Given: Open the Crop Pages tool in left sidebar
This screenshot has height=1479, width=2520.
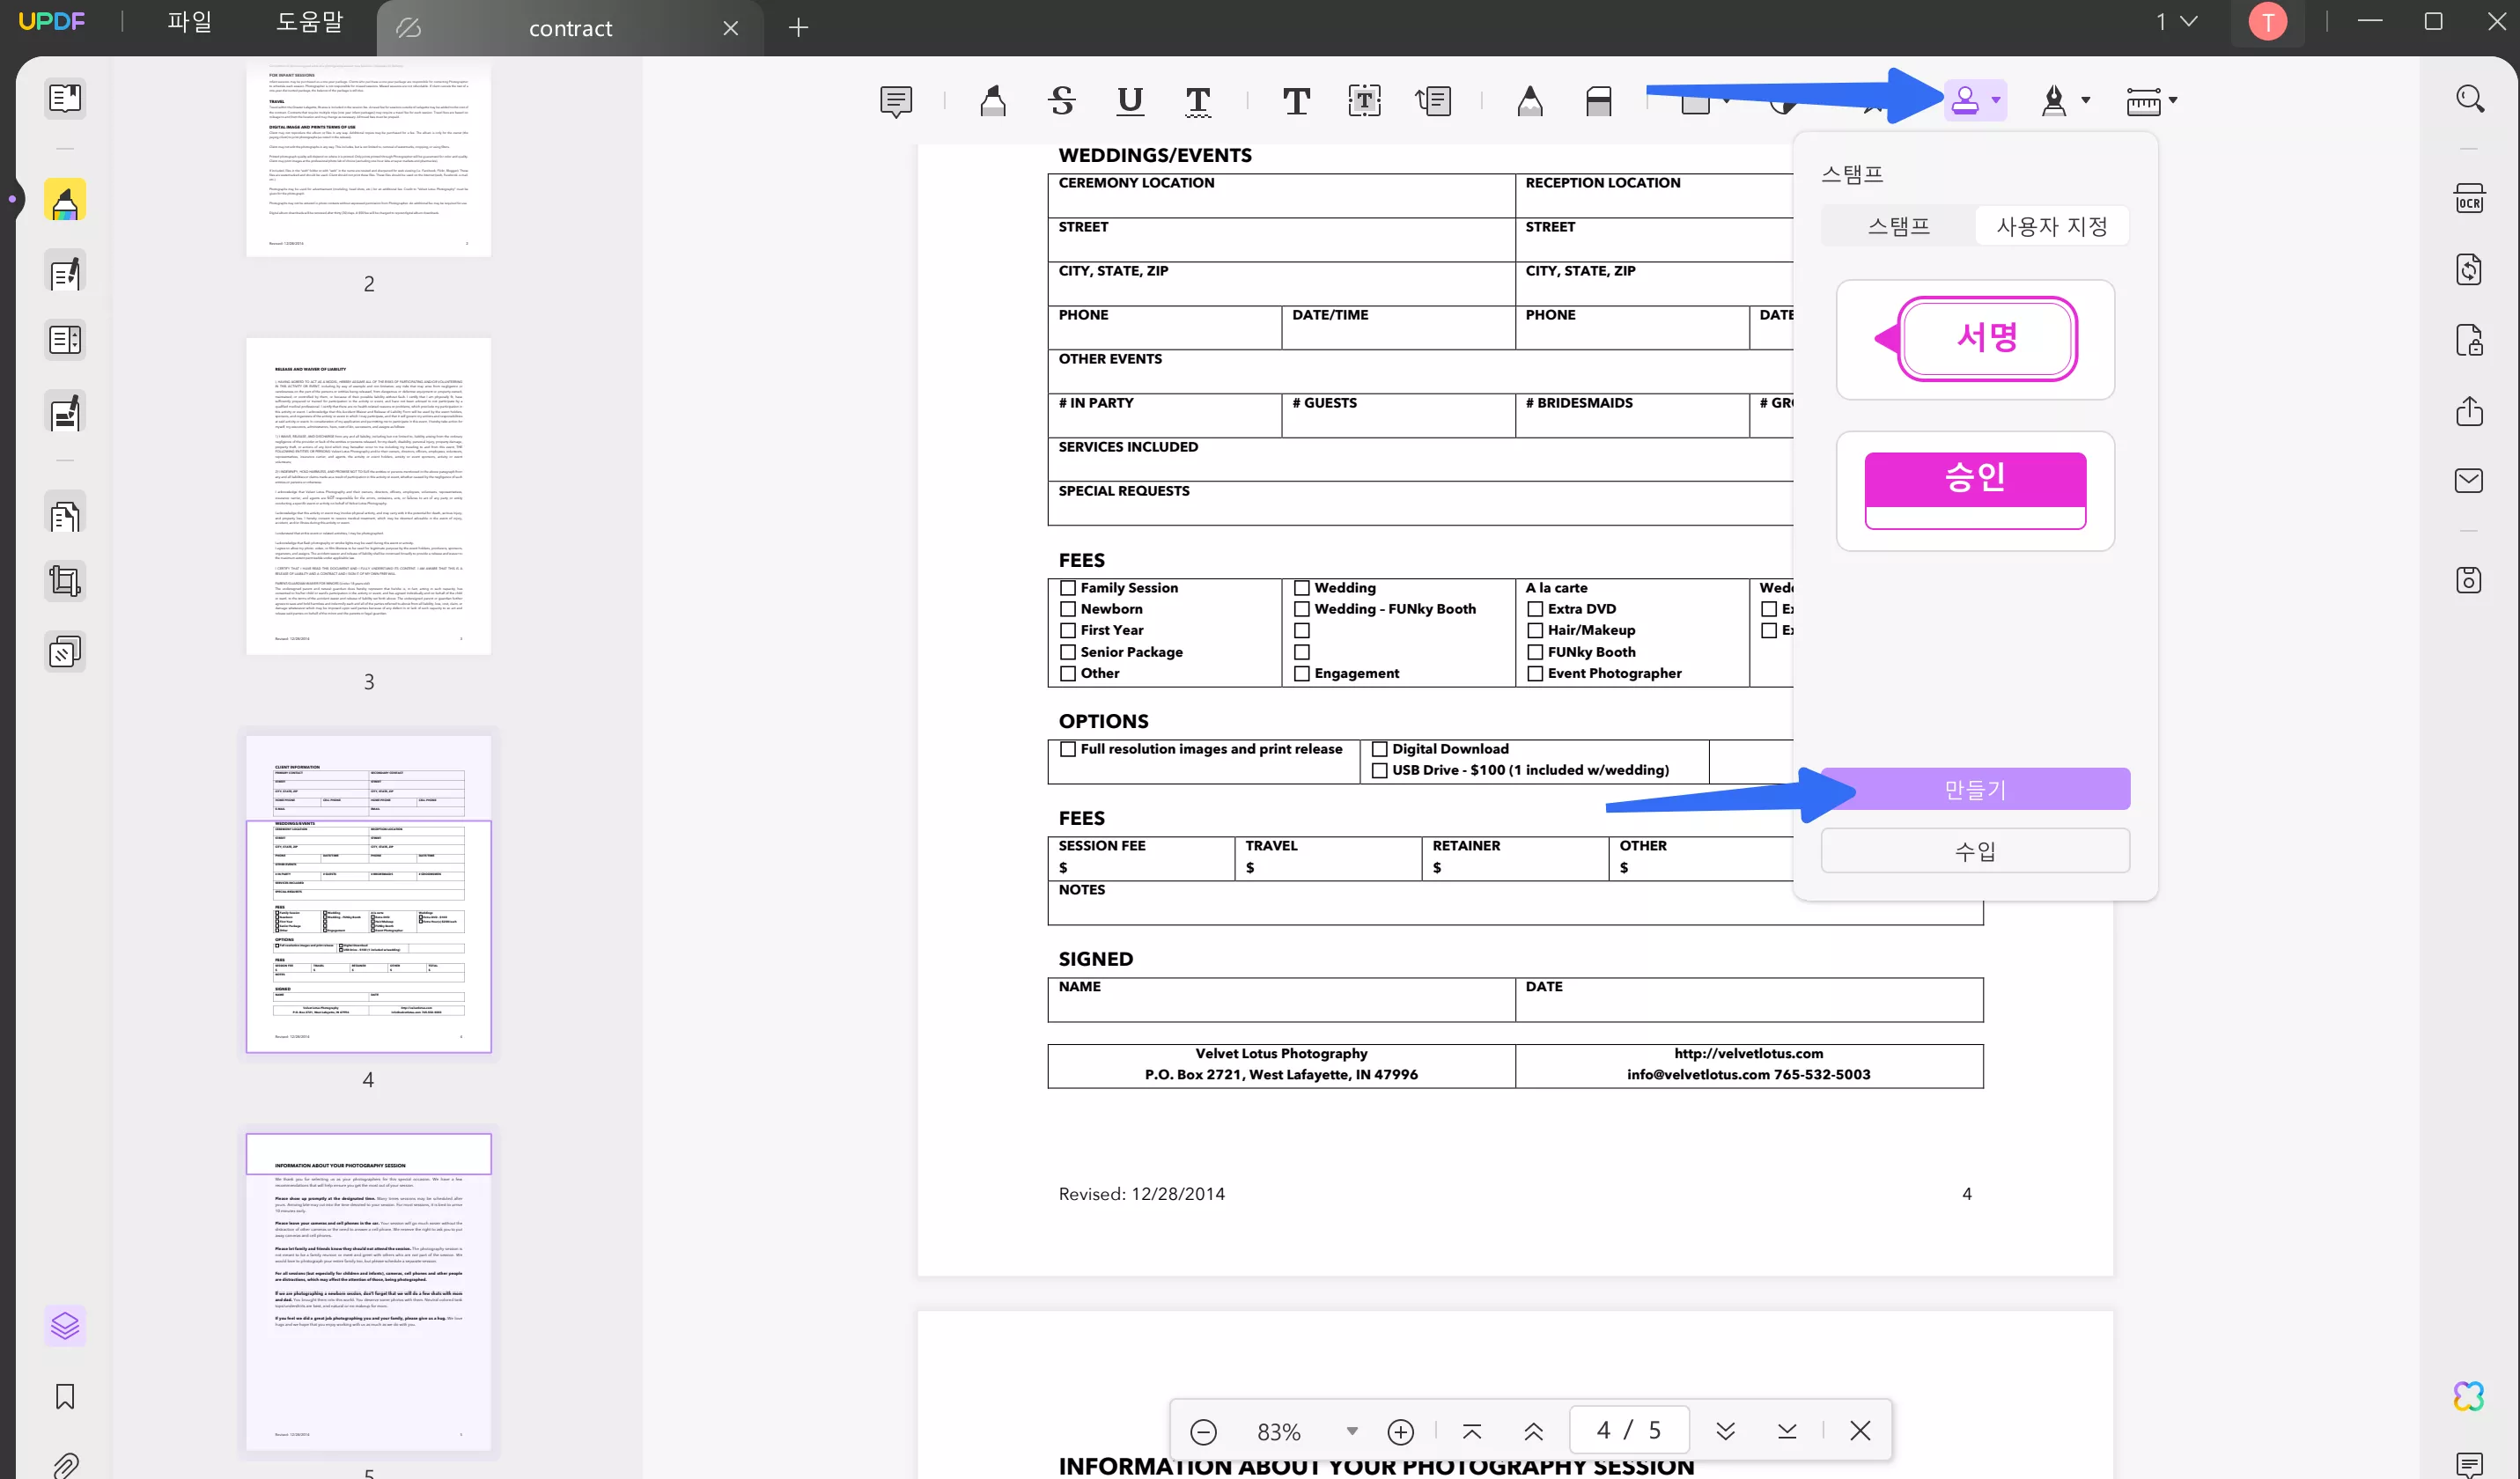Looking at the screenshot, I should coord(65,581).
